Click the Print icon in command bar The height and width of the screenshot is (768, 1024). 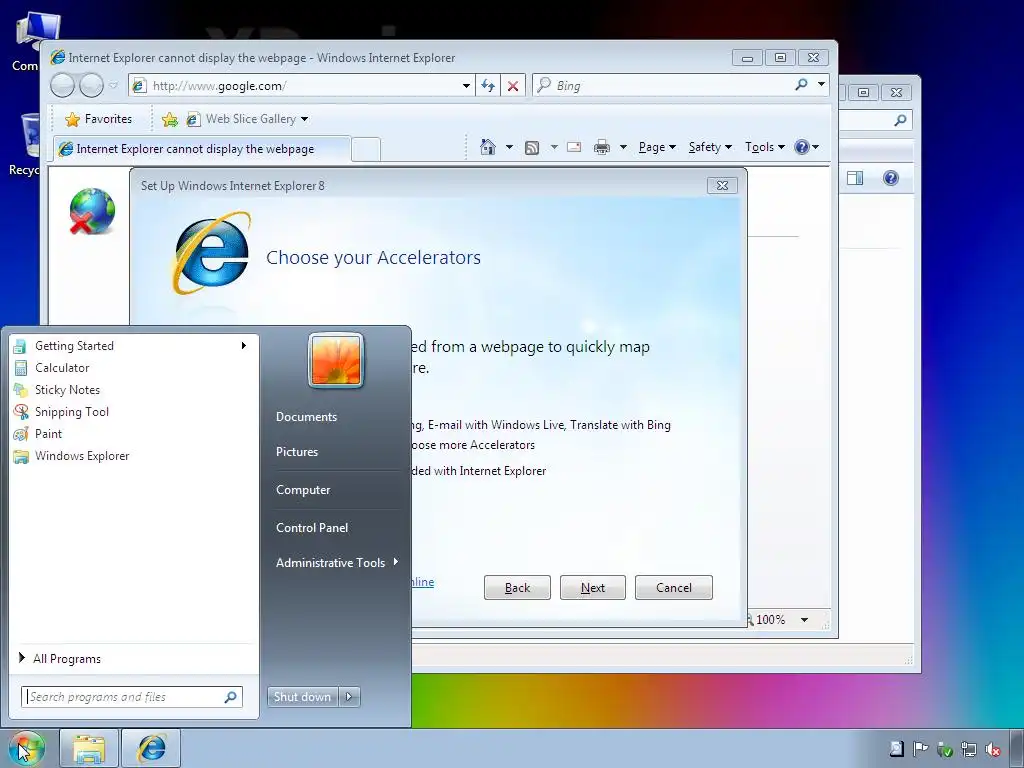coord(601,148)
